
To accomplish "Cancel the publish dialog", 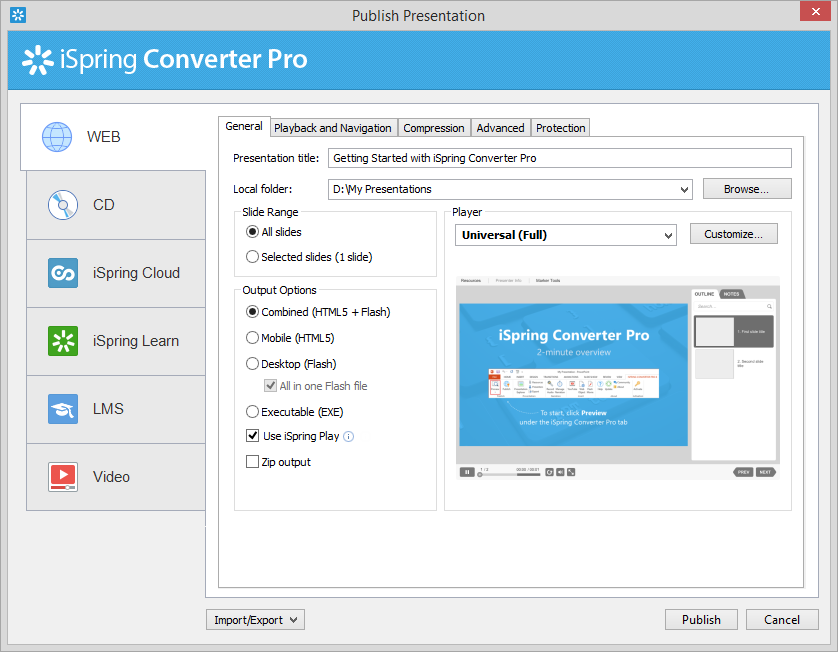I will (x=782, y=620).
